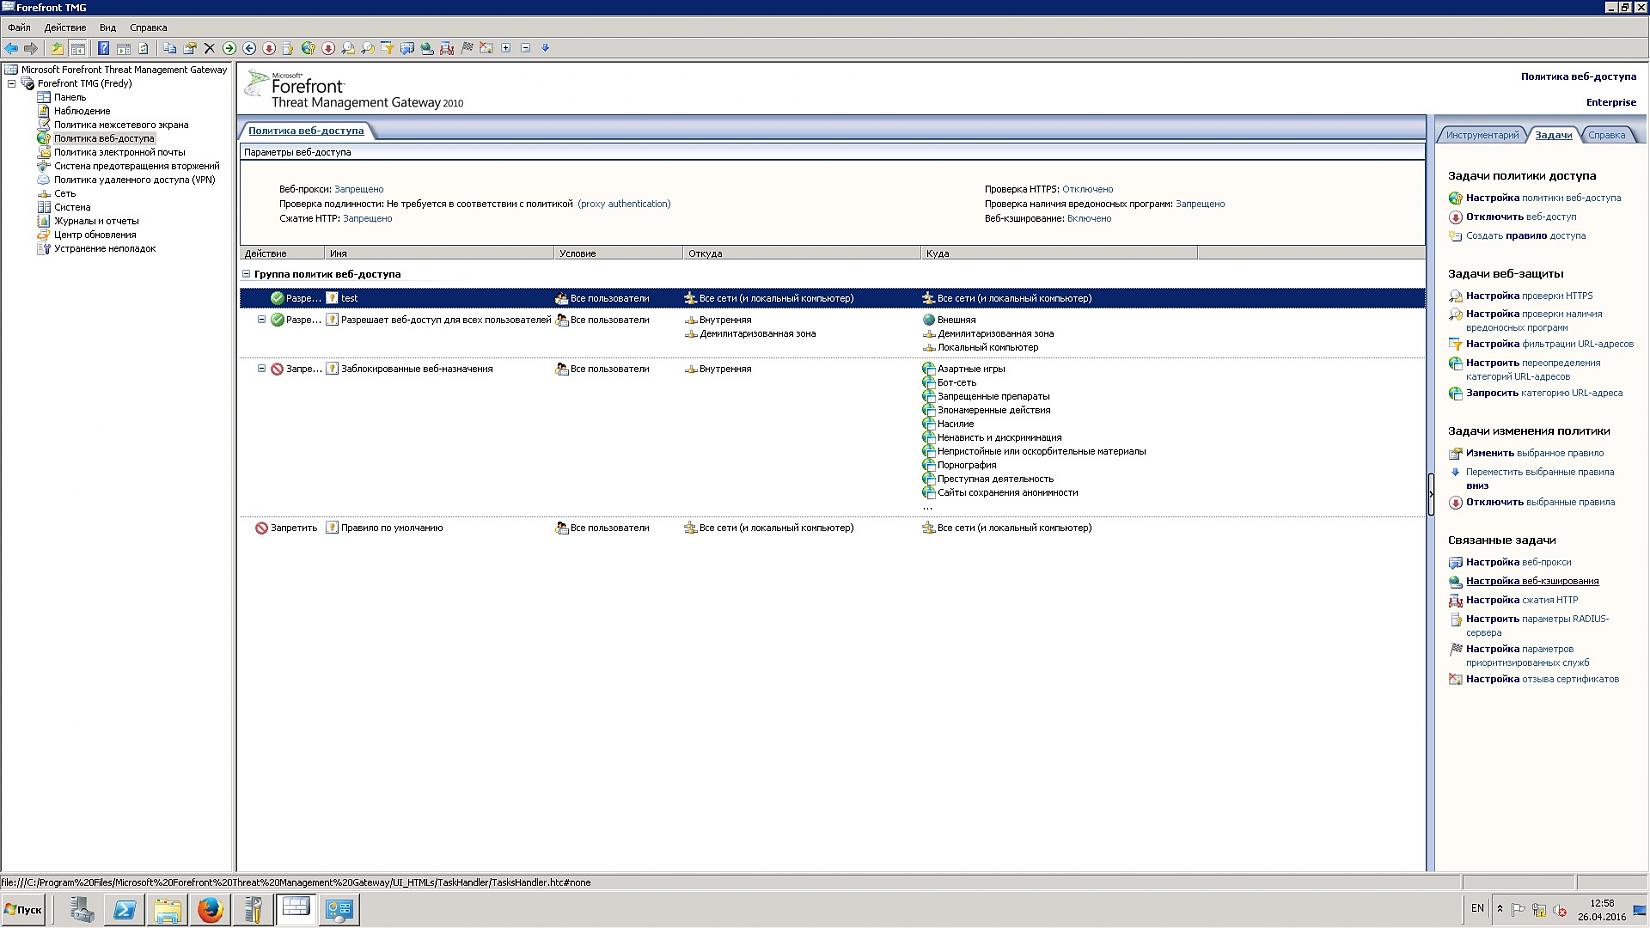This screenshot has height=928, width=1650.
Task: Click the Настройка сжатия HTTP icon
Action: click(x=1456, y=601)
